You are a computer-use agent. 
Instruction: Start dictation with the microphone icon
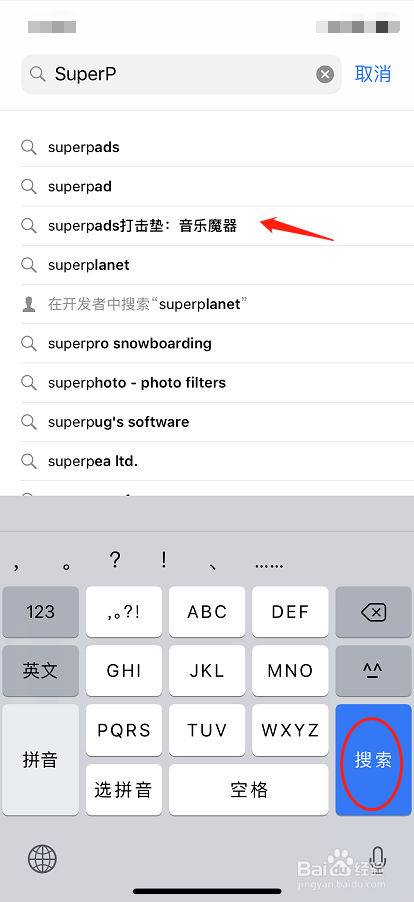[x=378, y=859]
